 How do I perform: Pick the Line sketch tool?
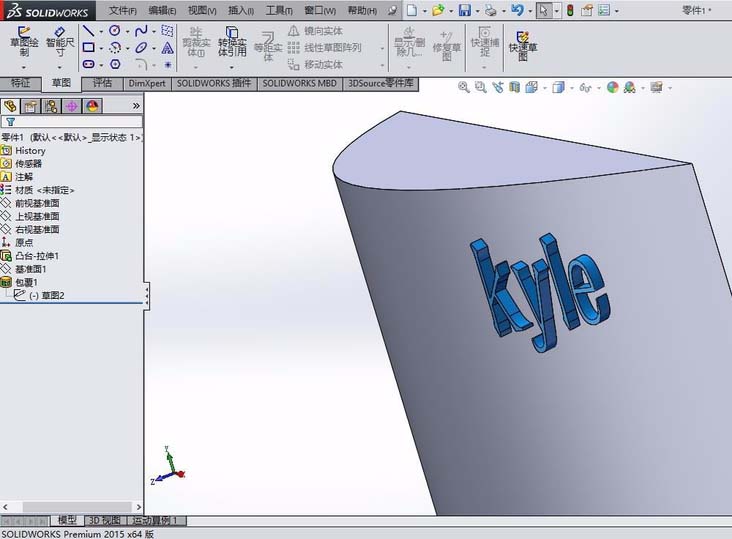coord(88,31)
